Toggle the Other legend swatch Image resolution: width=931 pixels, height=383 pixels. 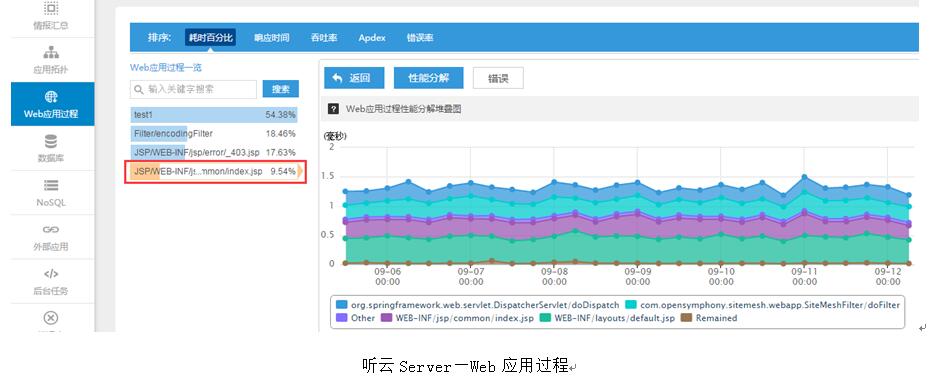pyautogui.click(x=341, y=318)
